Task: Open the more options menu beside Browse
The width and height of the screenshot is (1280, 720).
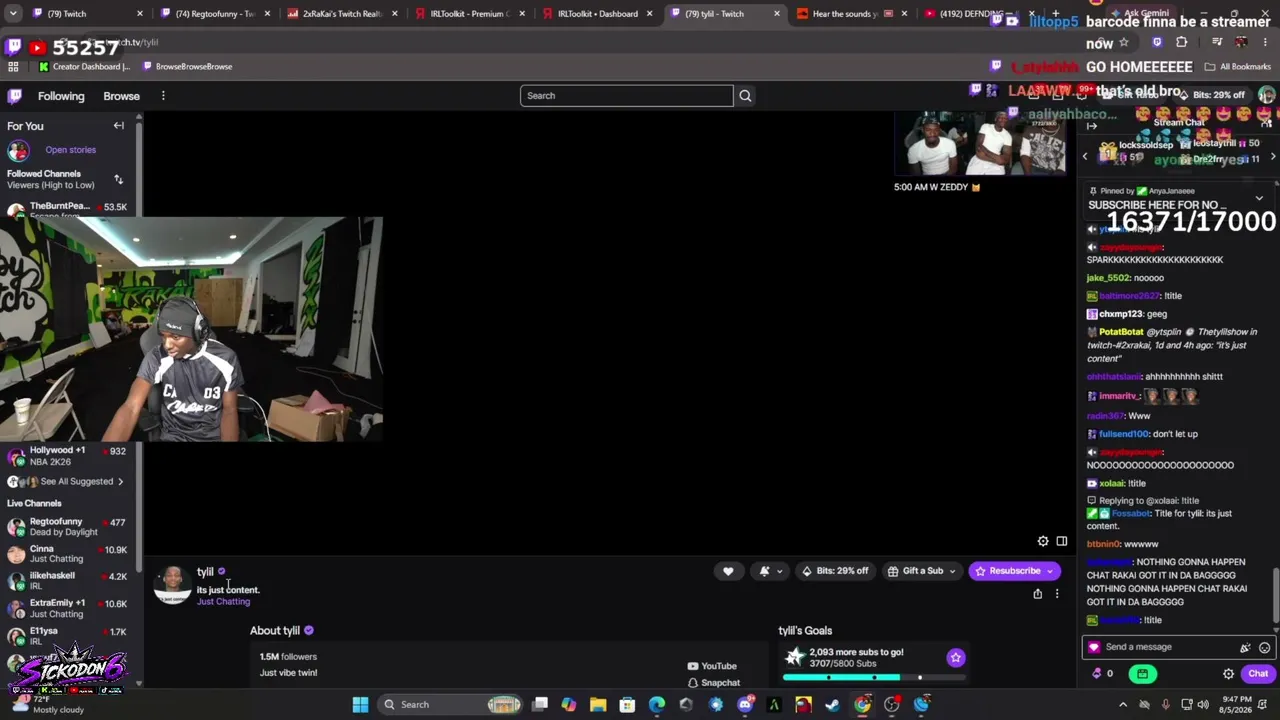Action: (163, 96)
